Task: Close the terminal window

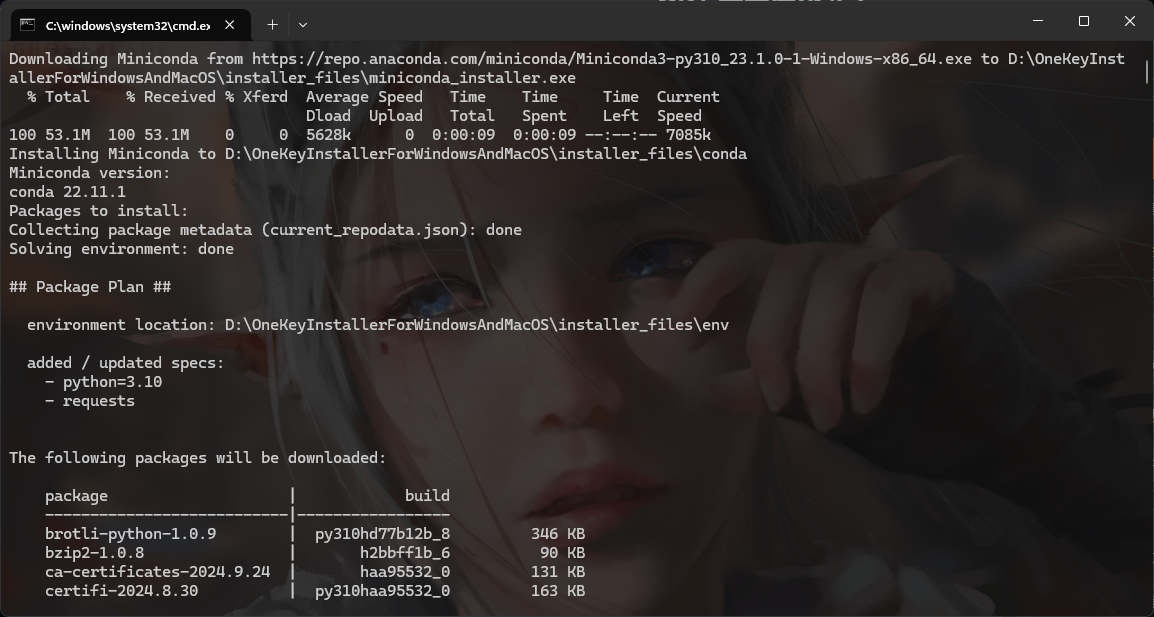Action: click(x=1130, y=21)
